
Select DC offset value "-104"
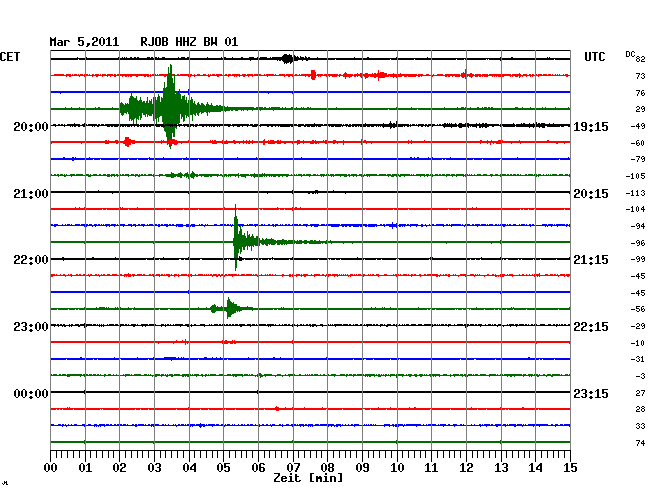click(635, 209)
